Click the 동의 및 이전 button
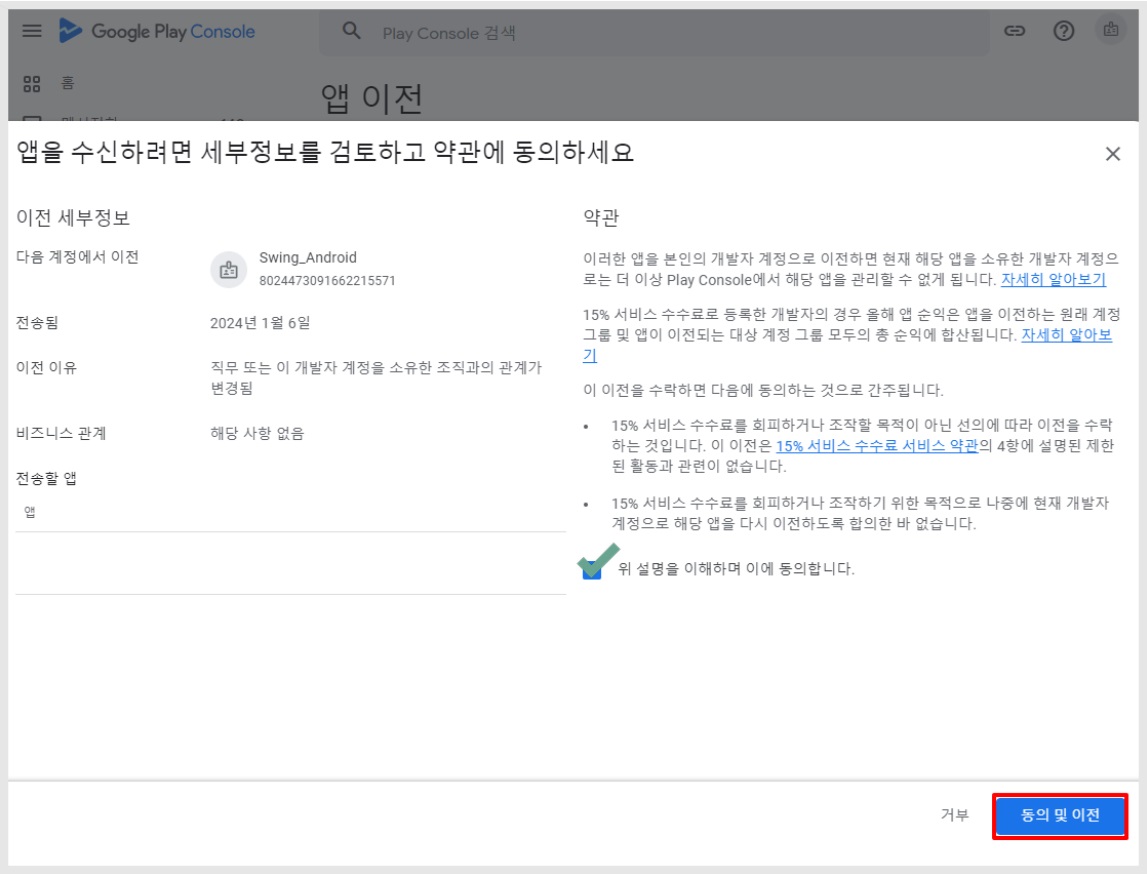 tap(1060, 815)
